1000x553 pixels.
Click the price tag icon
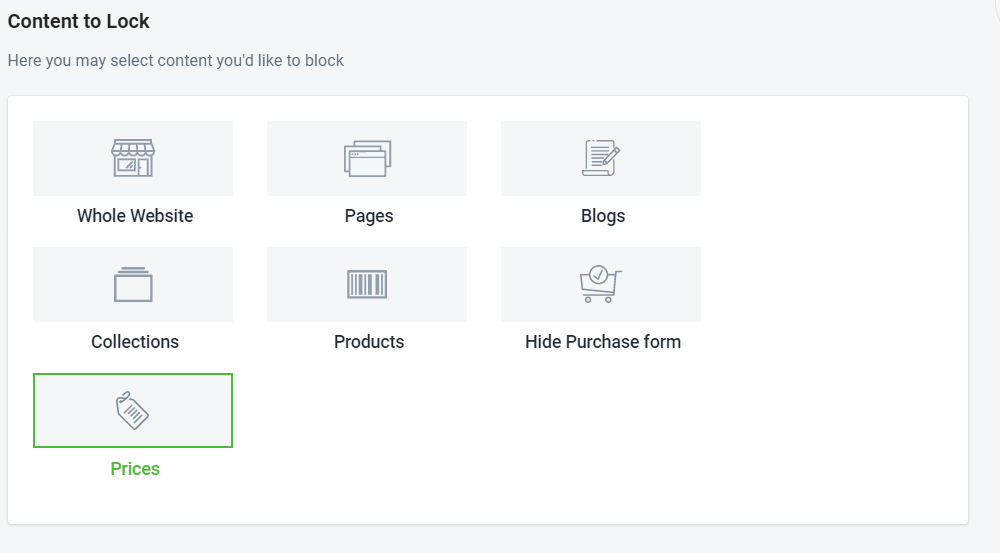pos(132,411)
